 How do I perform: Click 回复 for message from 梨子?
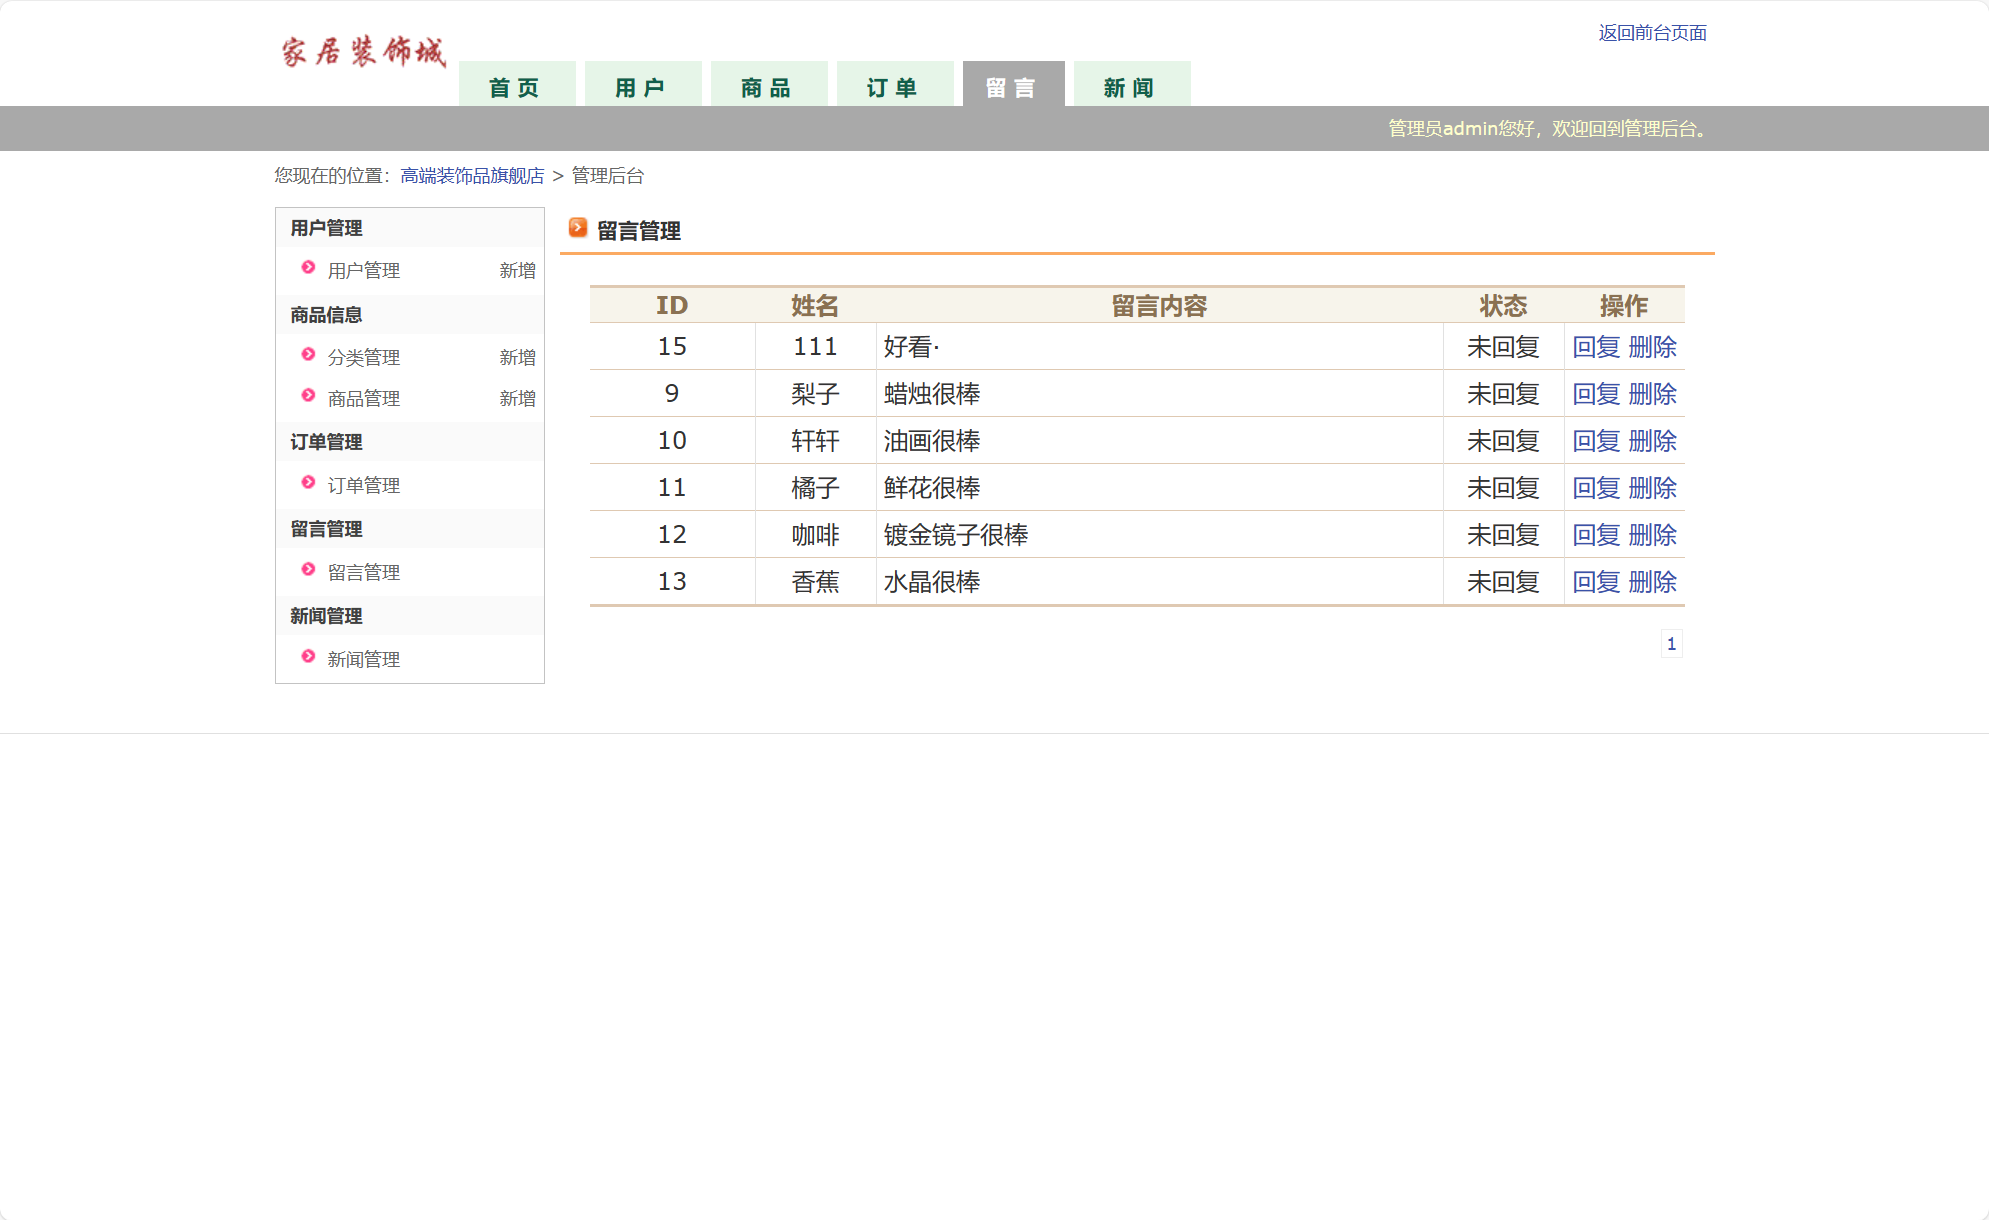click(x=1594, y=393)
